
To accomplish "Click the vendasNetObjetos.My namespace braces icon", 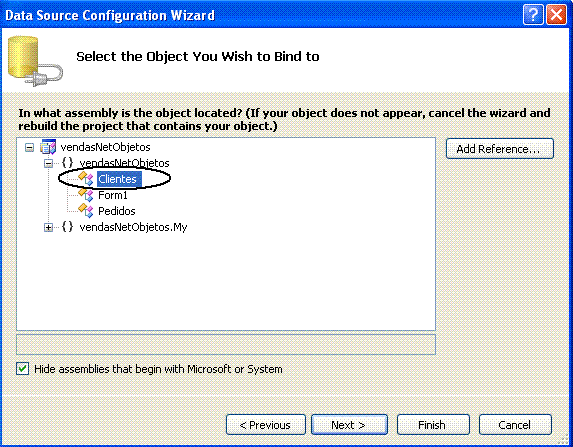I will coord(67,227).
